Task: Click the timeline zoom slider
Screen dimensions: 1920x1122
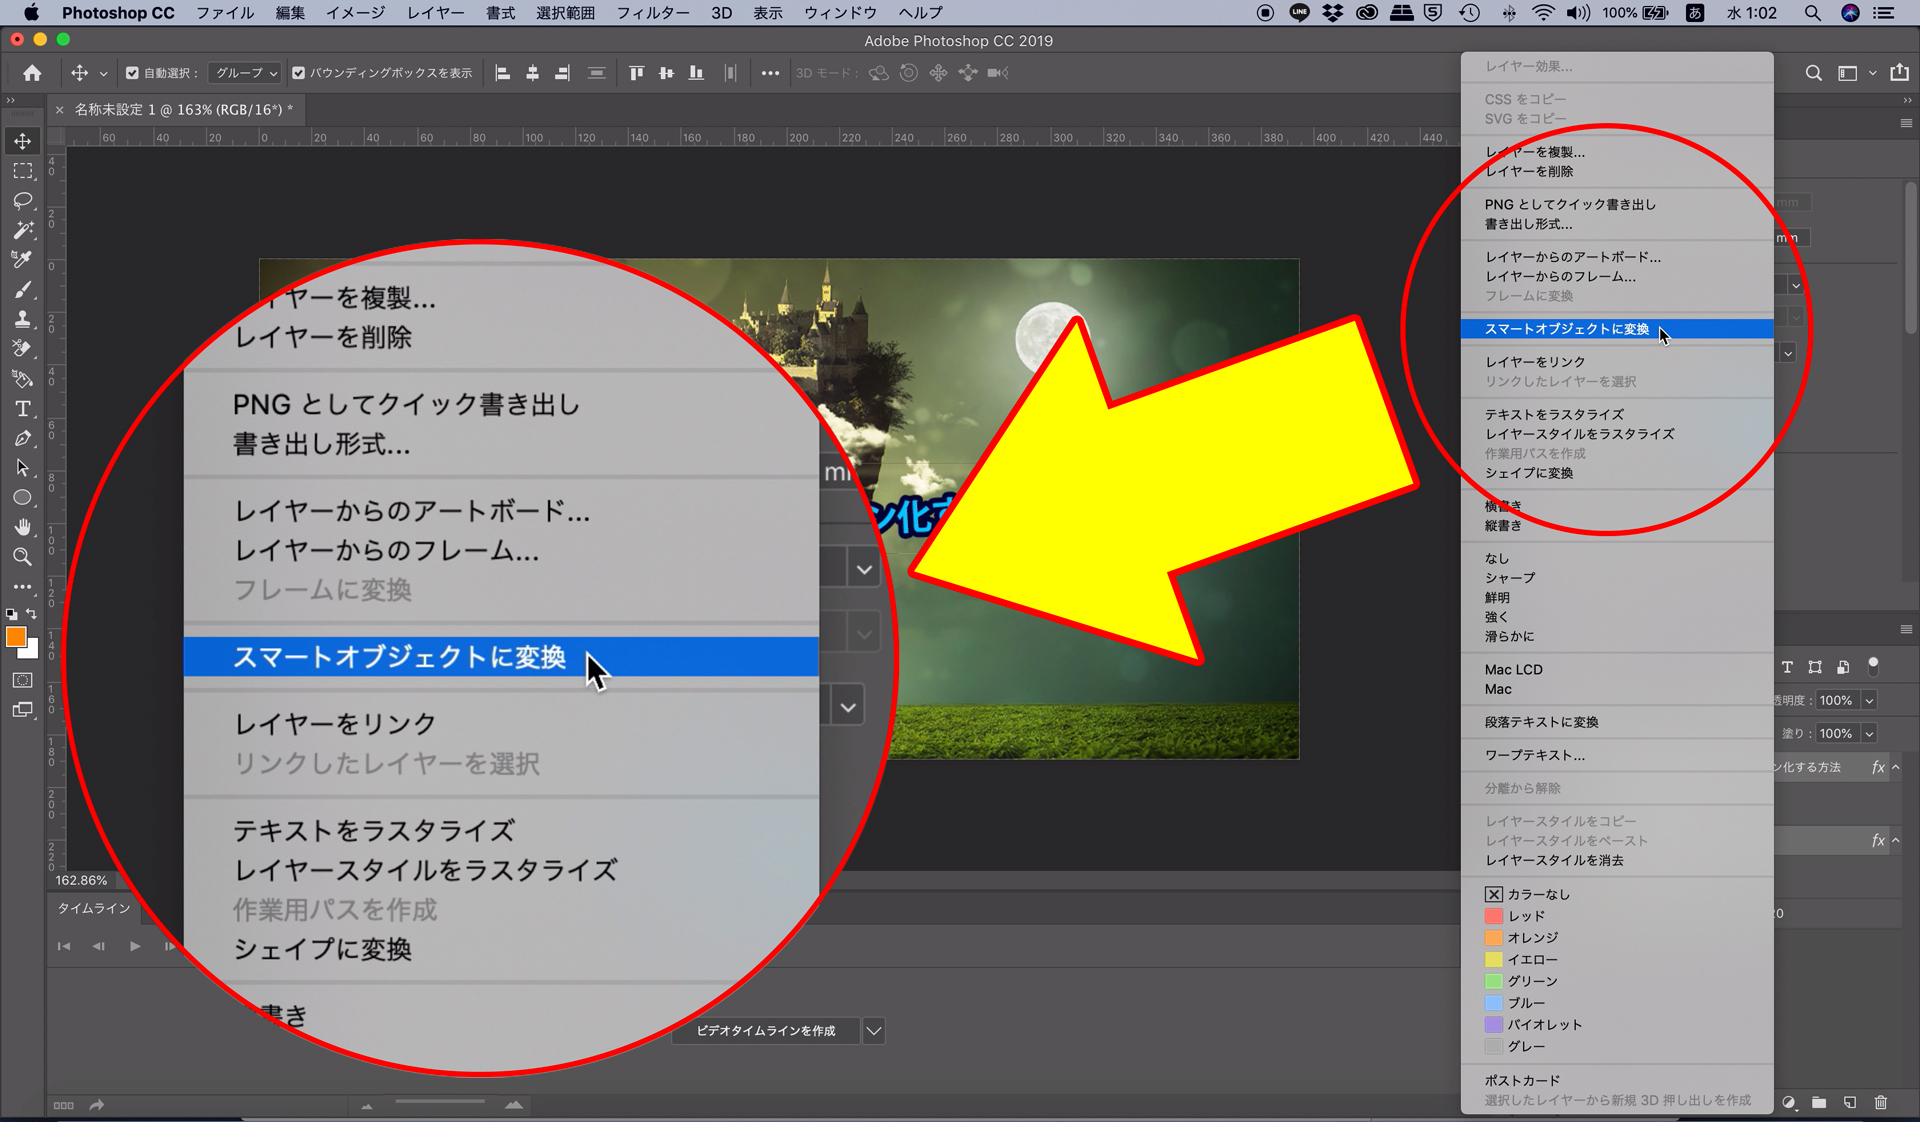Action: (x=440, y=1103)
